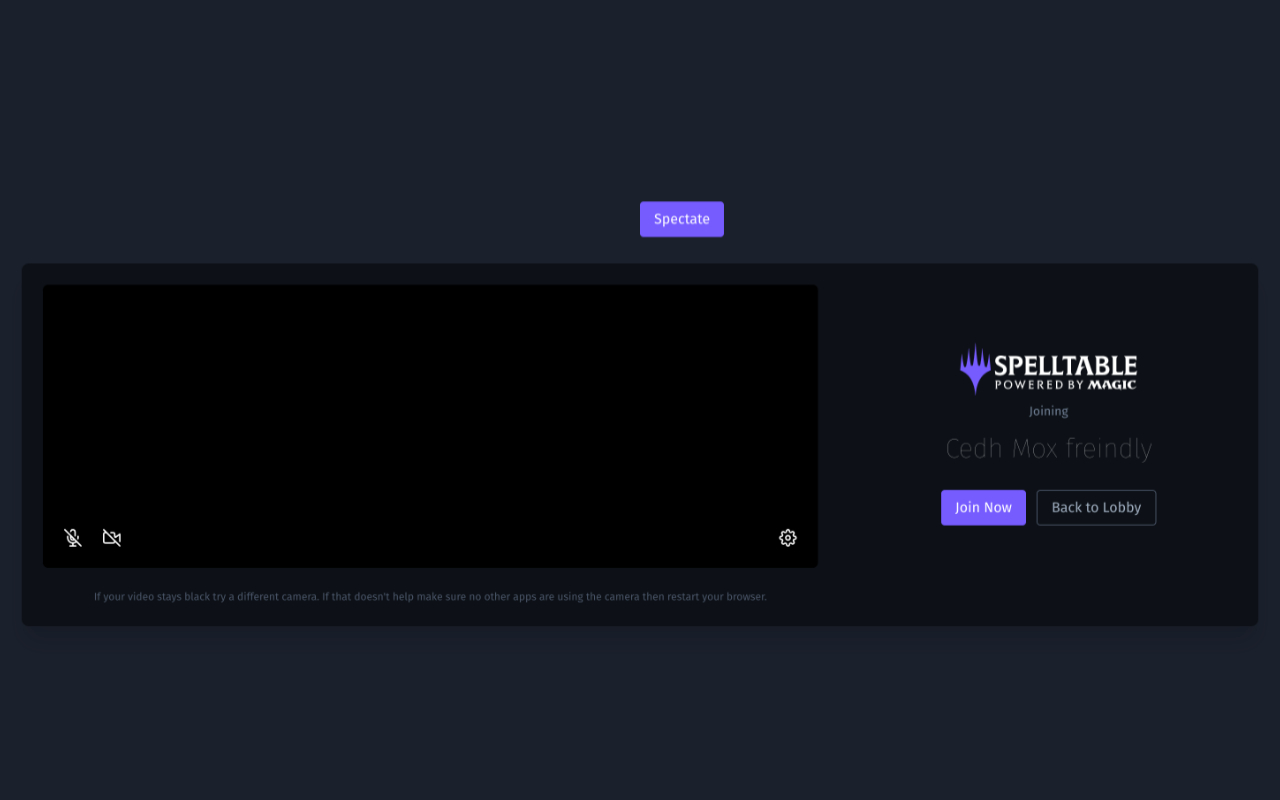Open camera settings gear icon
The image size is (1280, 800).
788,538
